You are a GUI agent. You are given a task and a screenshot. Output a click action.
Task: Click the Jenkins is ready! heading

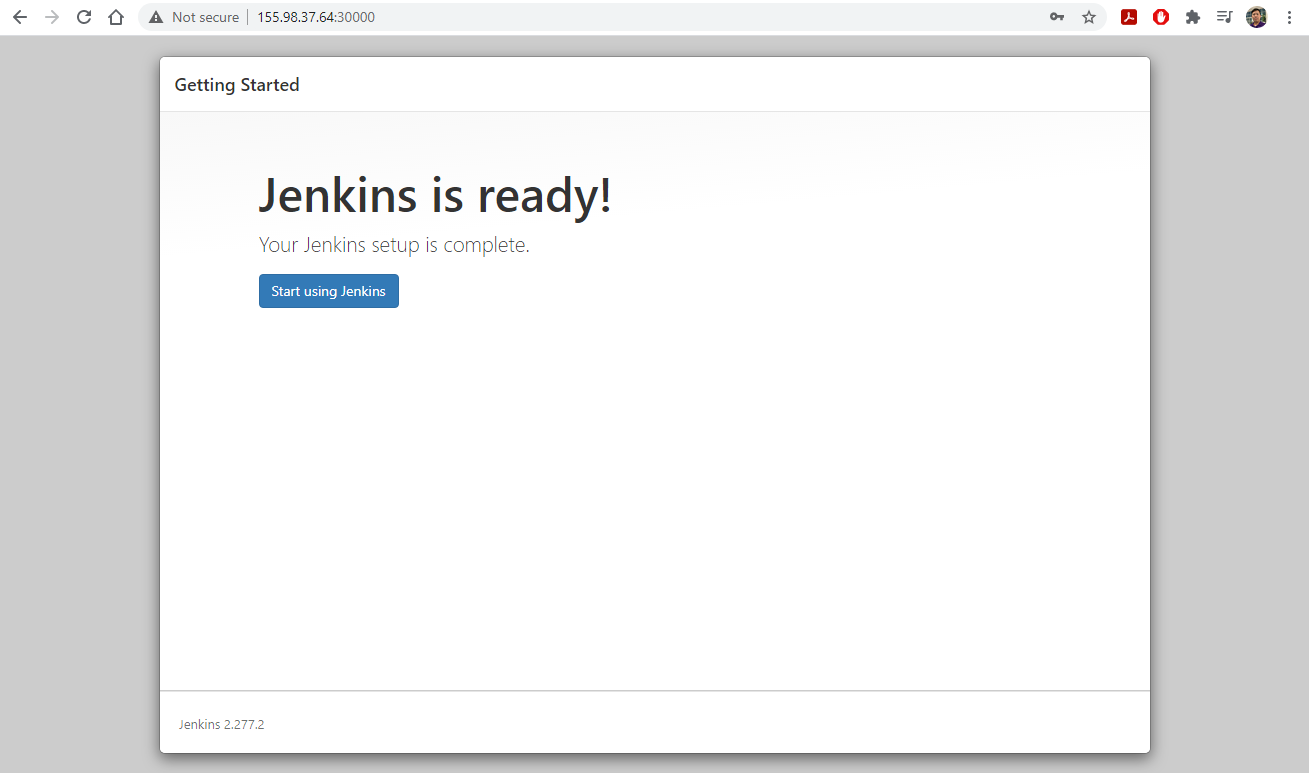[435, 195]
